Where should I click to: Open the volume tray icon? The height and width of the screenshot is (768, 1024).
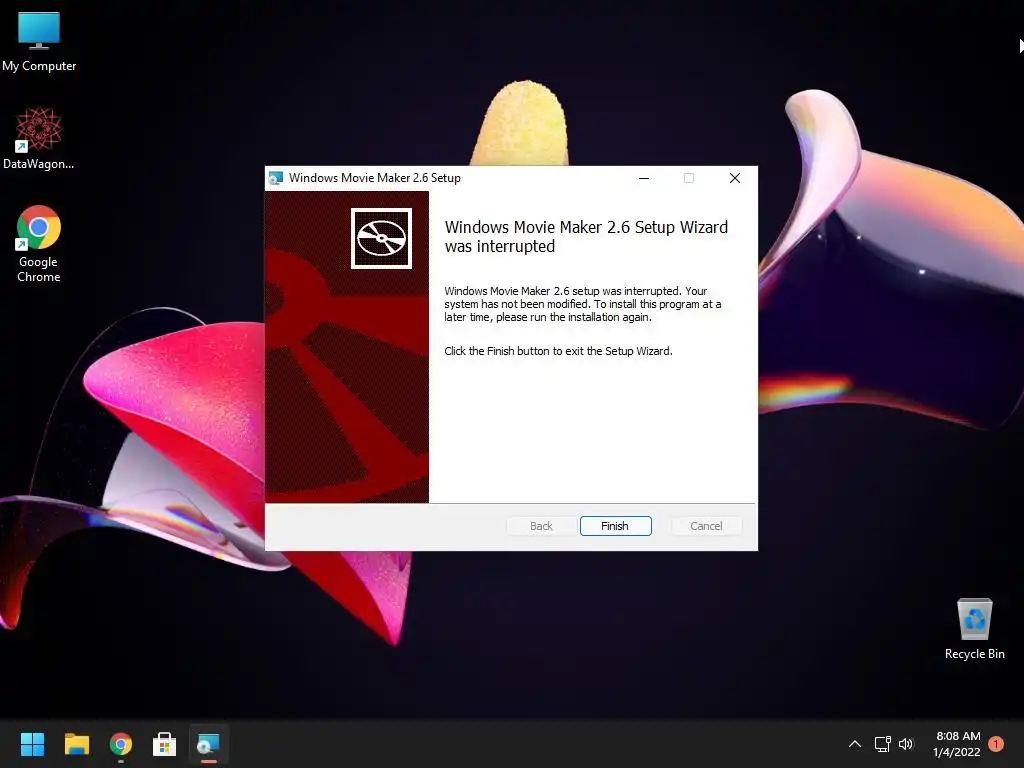906,744
